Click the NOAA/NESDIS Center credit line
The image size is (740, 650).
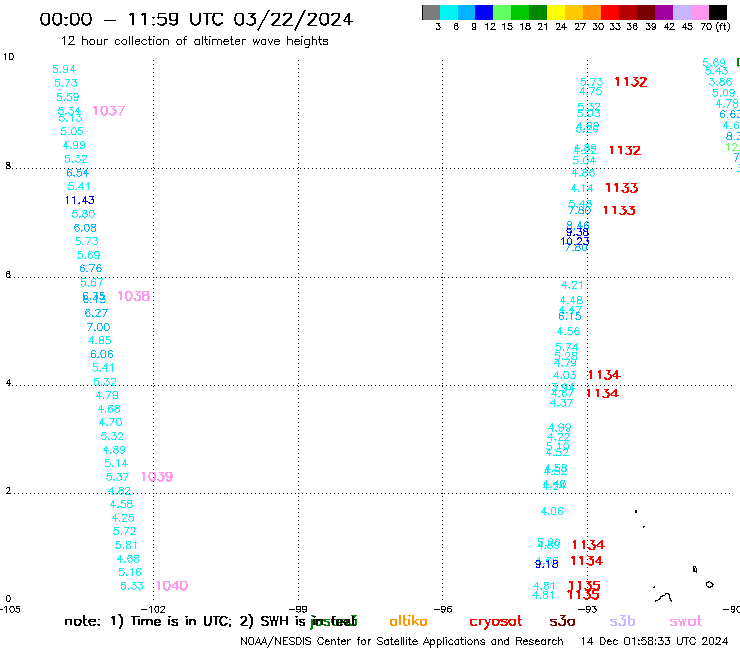[402, 641]
